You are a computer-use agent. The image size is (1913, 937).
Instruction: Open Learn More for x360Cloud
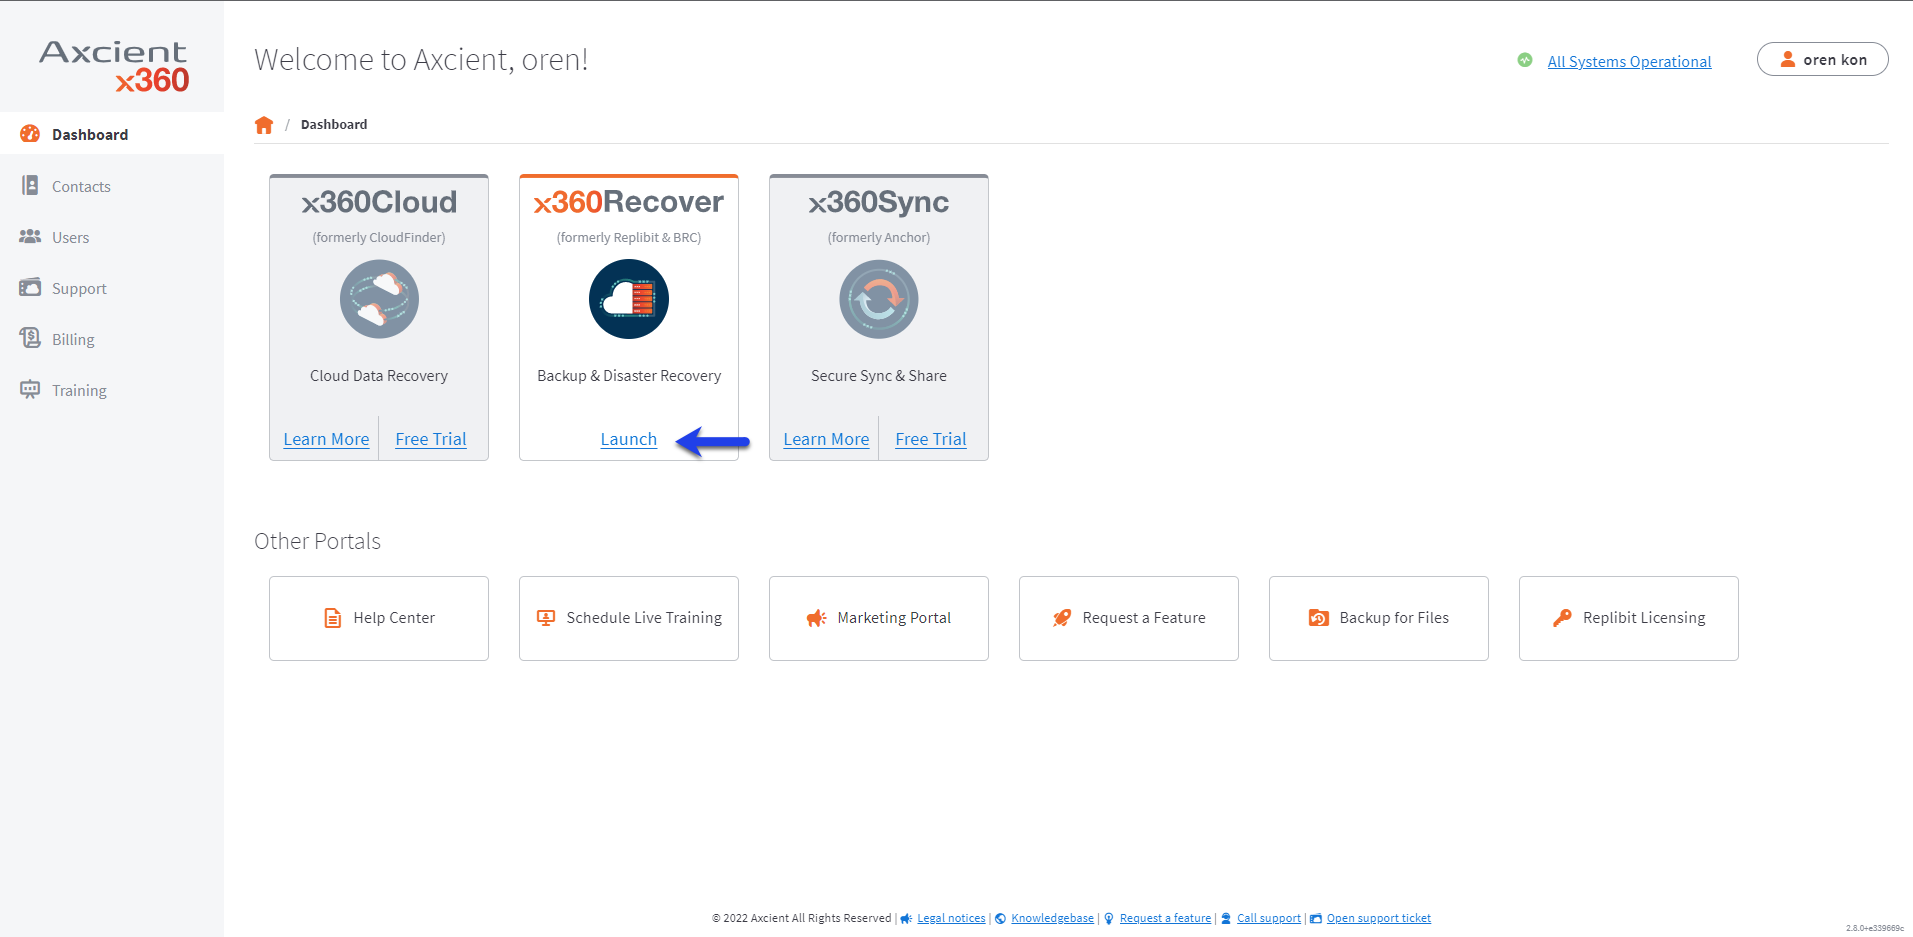326,439
